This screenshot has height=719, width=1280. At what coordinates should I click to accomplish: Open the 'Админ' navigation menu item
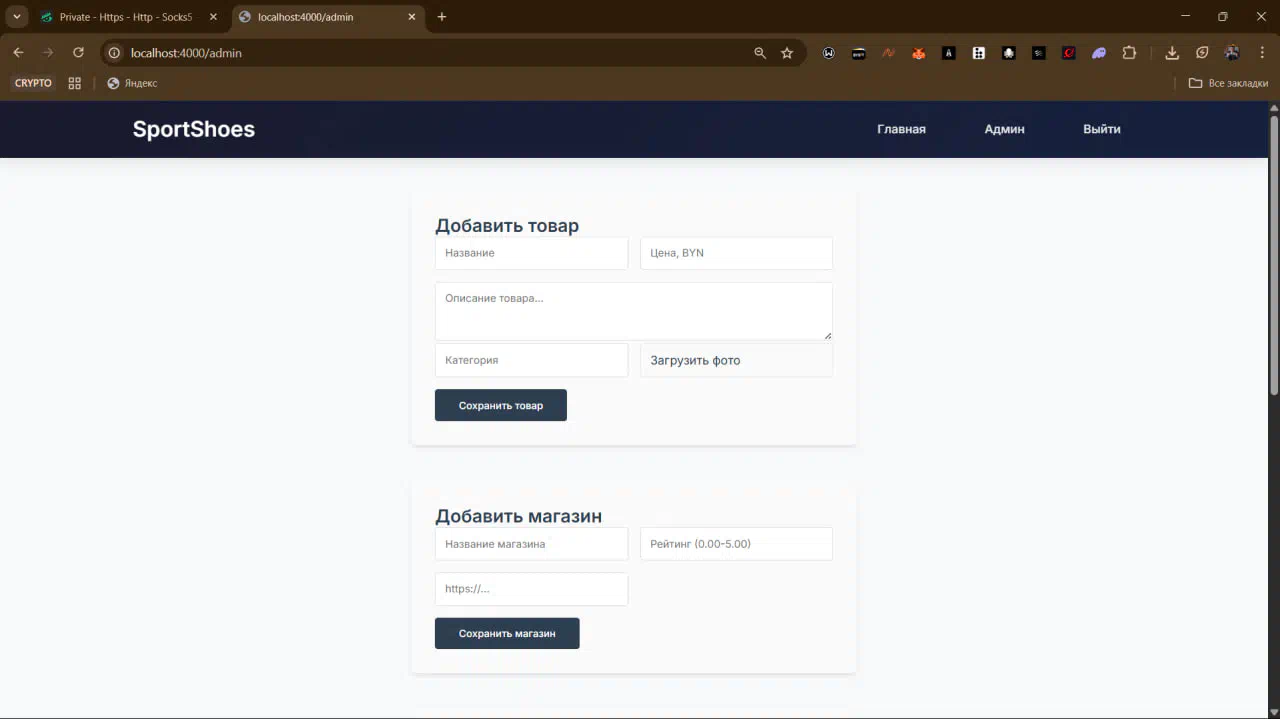pos(1004,129)
